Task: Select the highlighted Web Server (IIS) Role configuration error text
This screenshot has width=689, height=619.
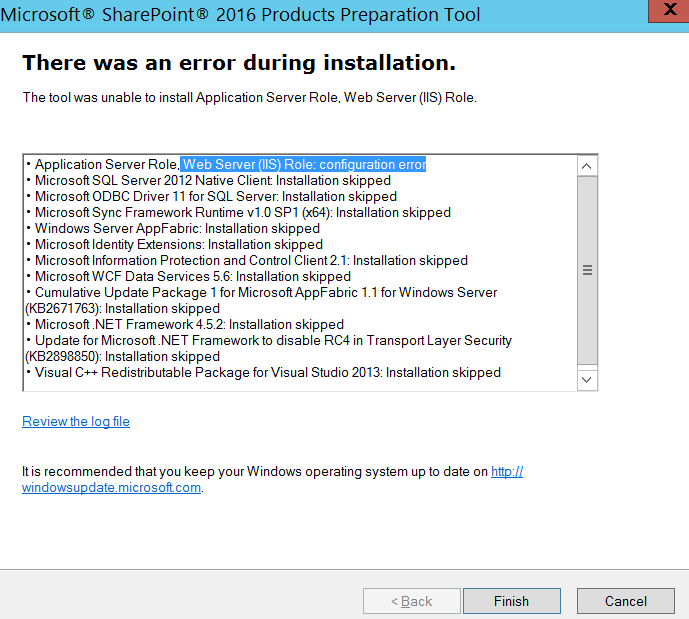Action: (304, 164)
